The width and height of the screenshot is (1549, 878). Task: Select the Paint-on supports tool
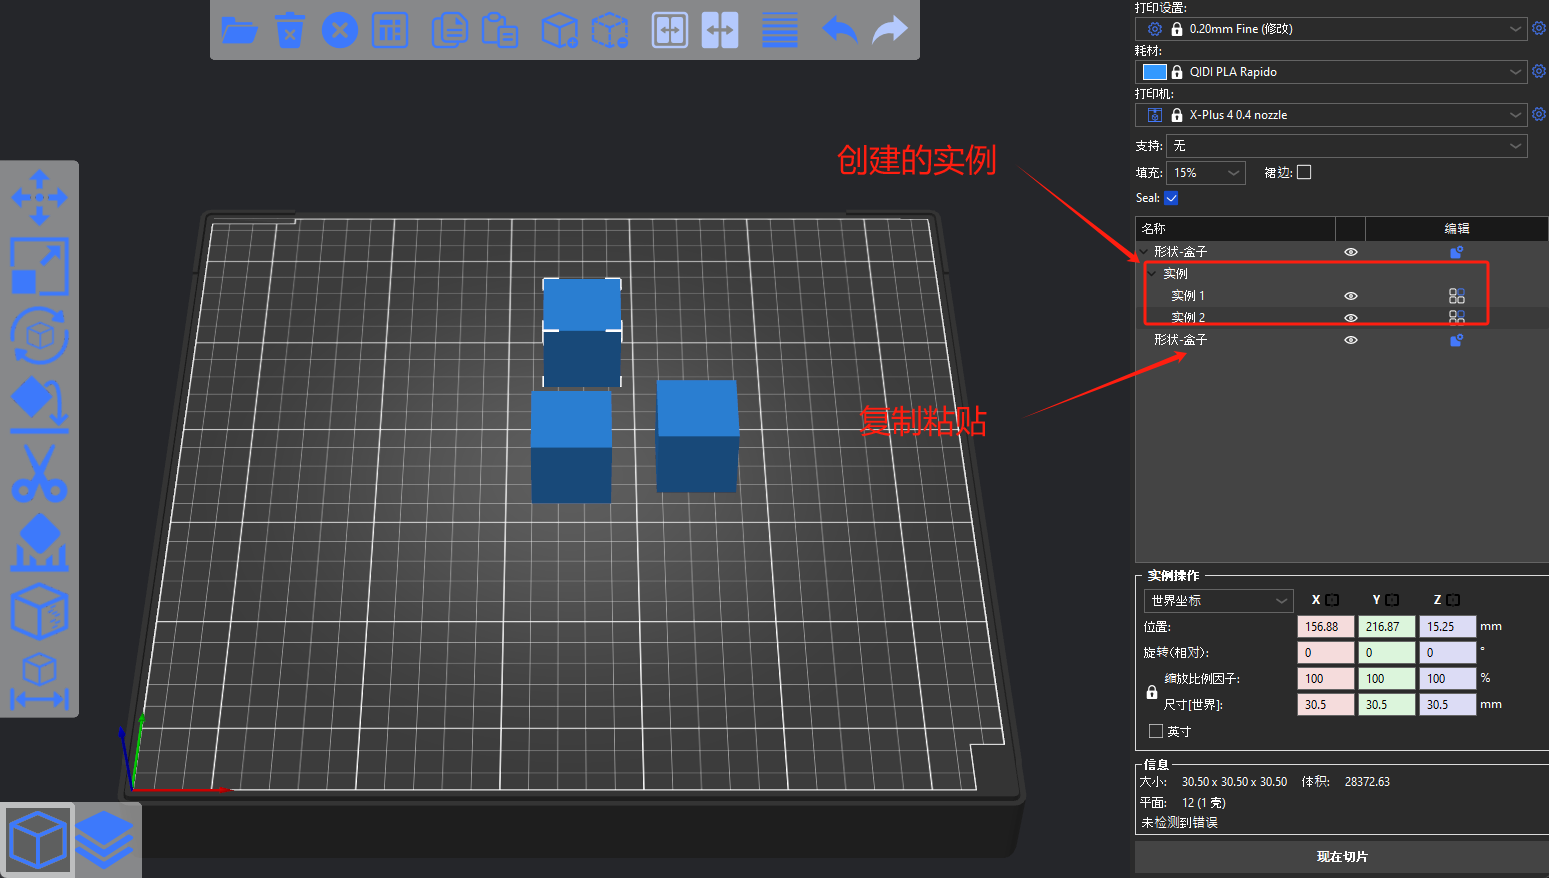pos(39,542)
